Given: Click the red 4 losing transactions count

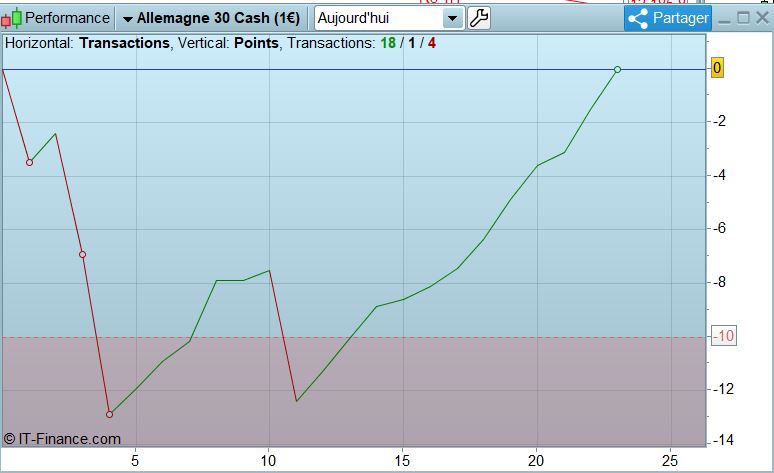Looking at the screenshot, I should coord(431,43).
